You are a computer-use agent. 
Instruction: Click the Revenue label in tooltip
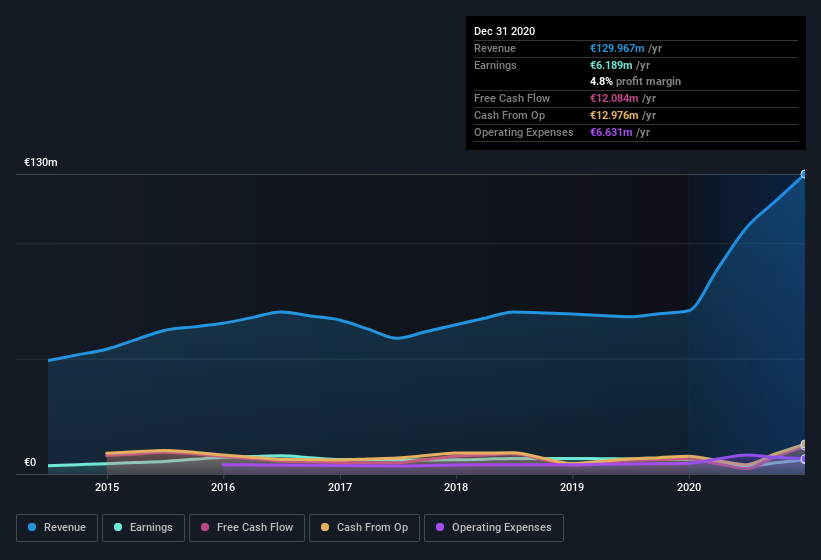point(495,48)
